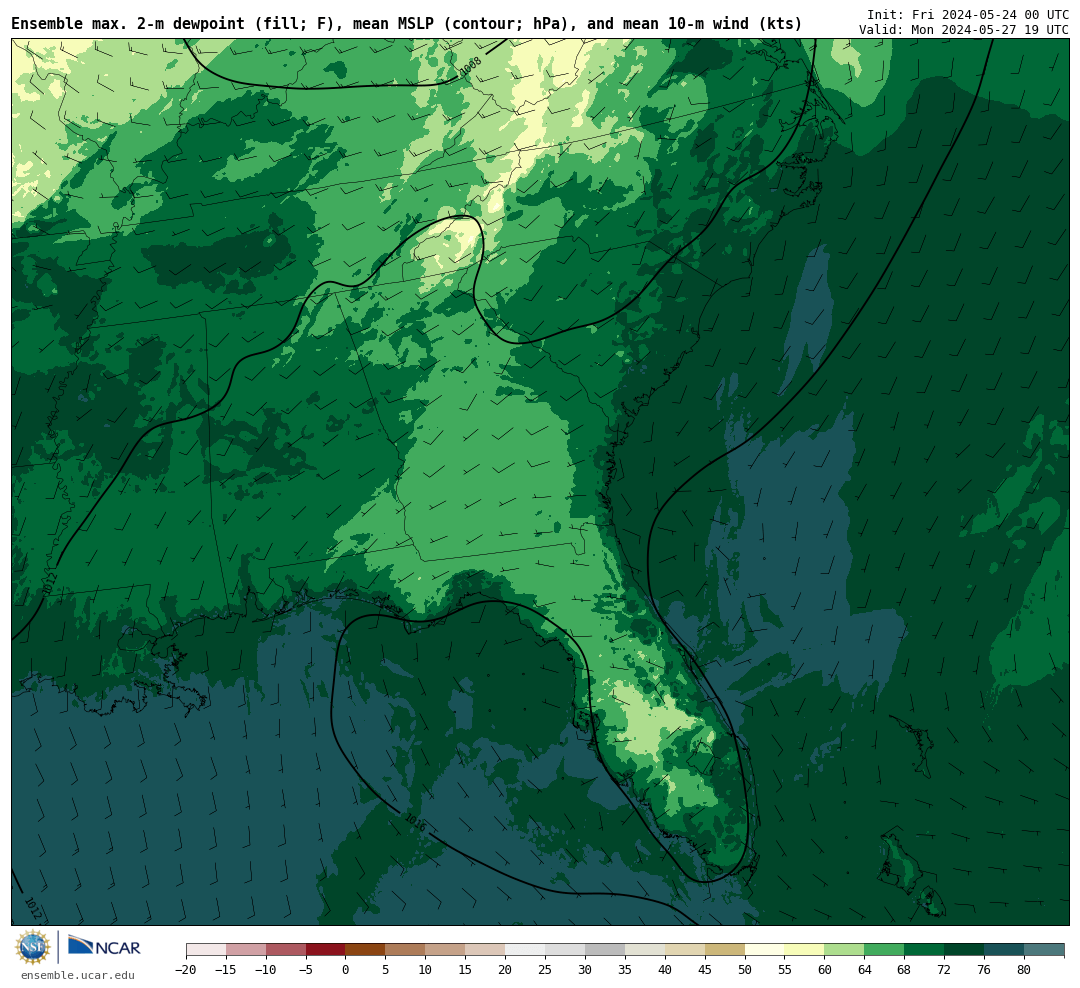Click the 1012 contour label at bottom left
This screenshot has height=988, width=1080.
[x=33, y=909]
